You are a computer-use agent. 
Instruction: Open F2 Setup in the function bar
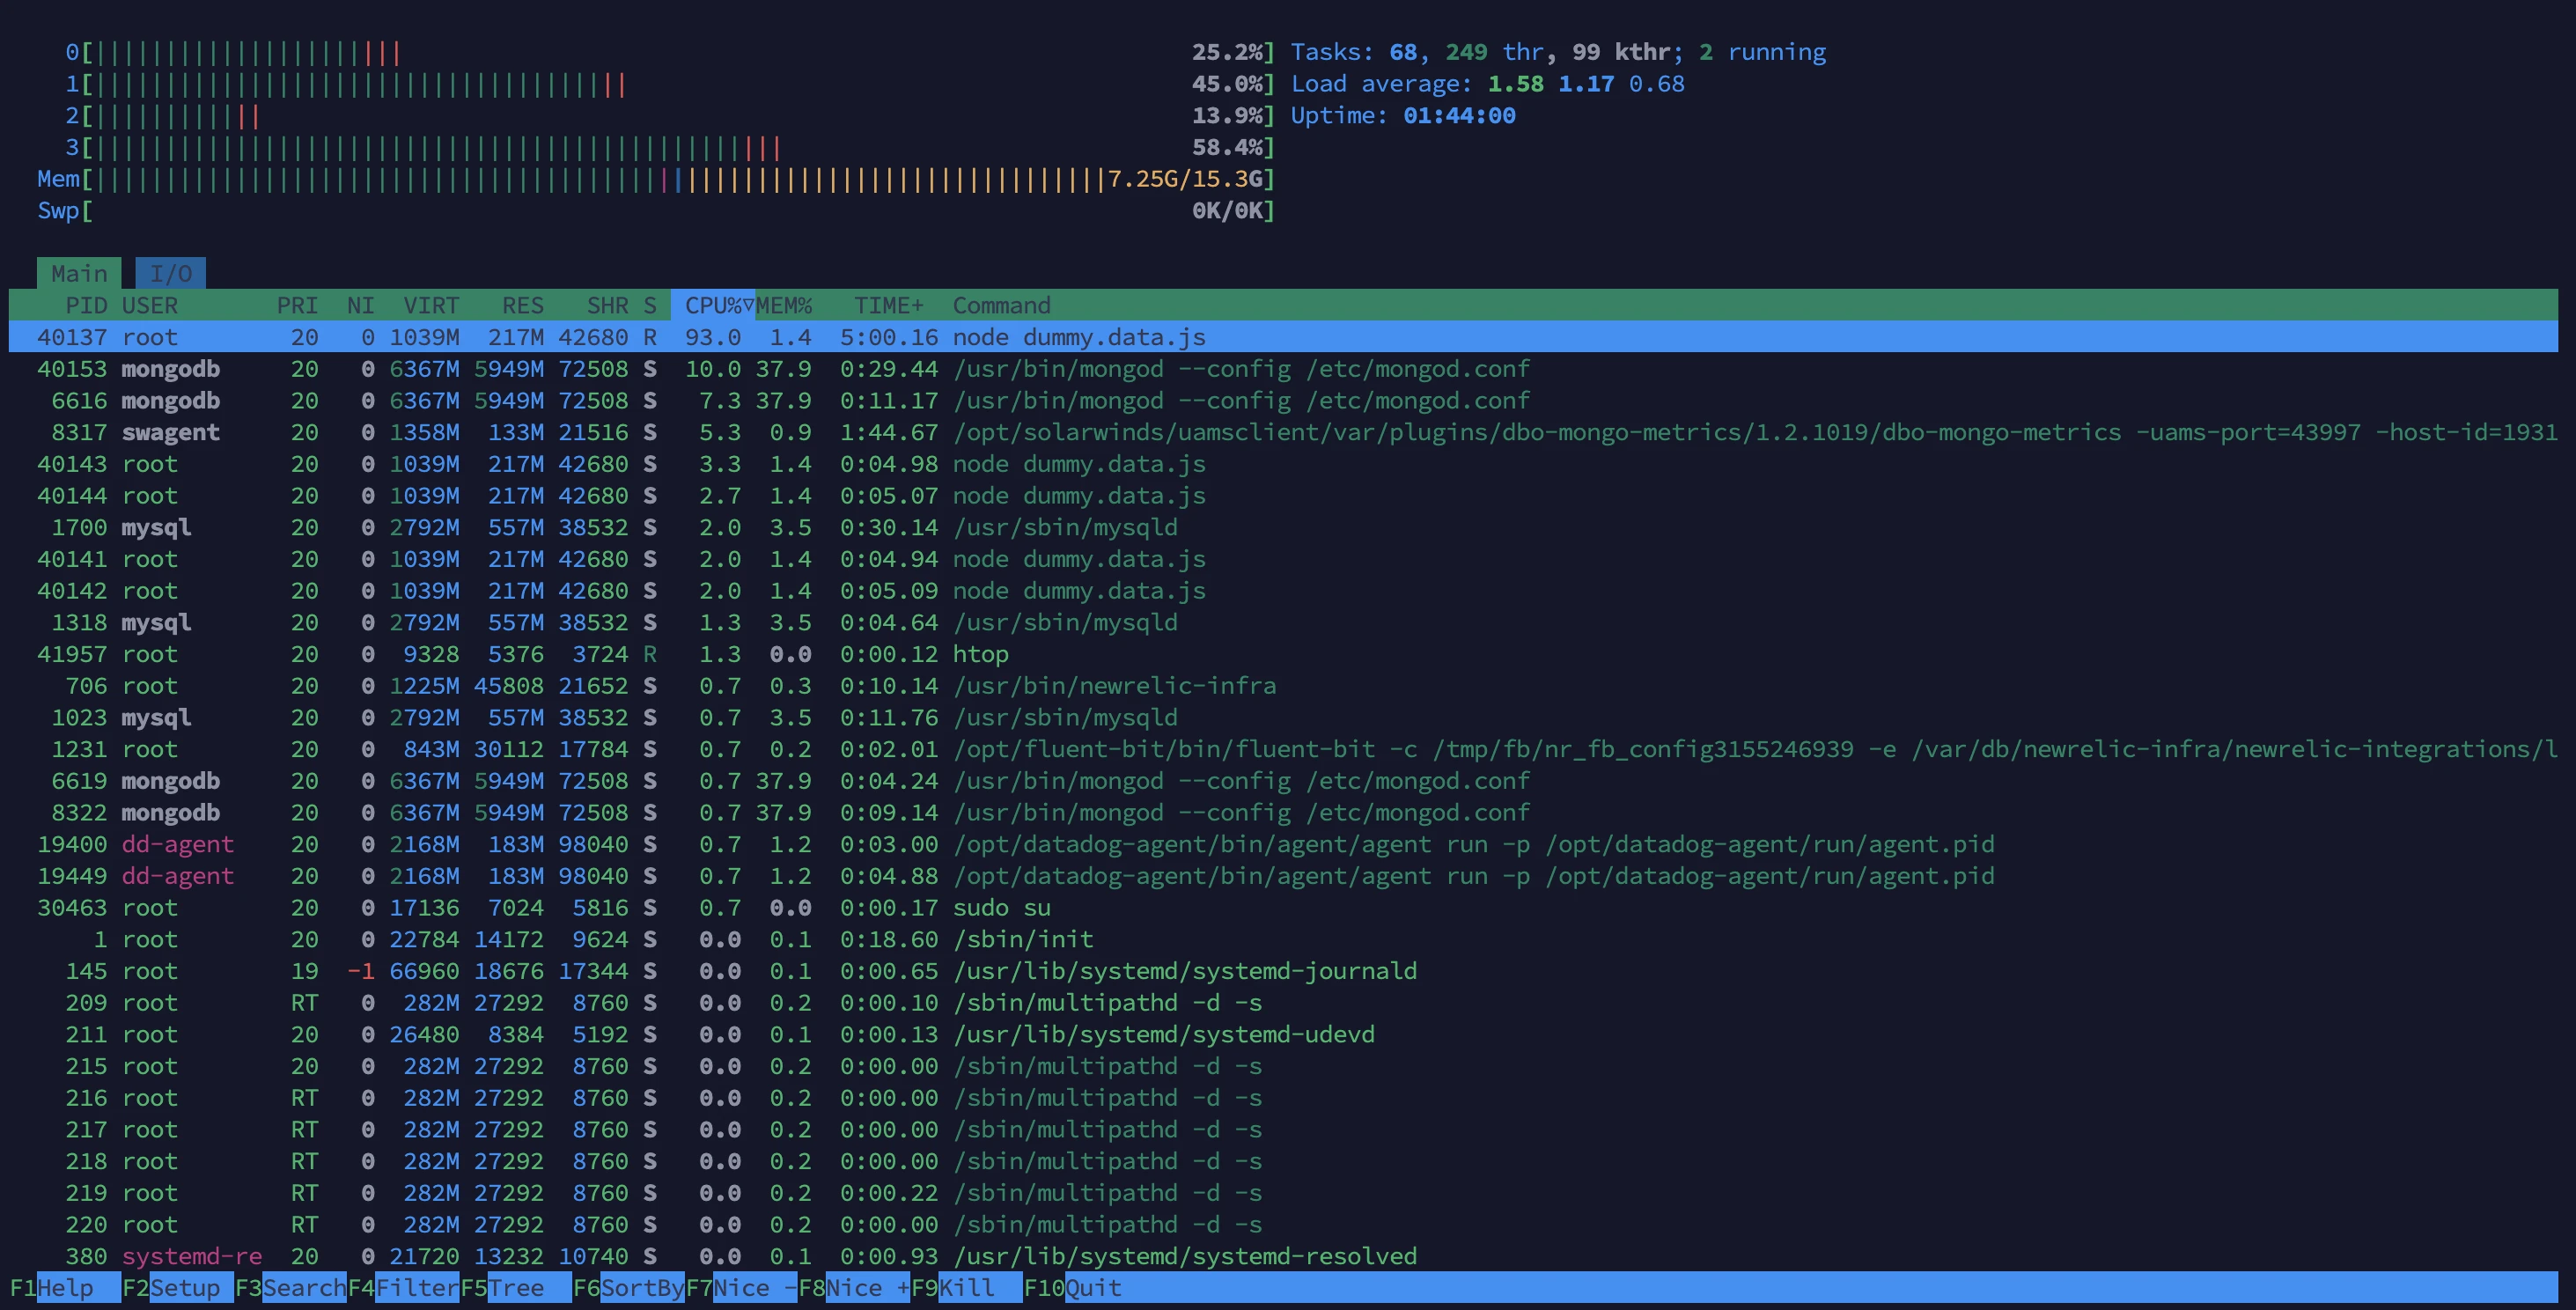pos(178,1287)
